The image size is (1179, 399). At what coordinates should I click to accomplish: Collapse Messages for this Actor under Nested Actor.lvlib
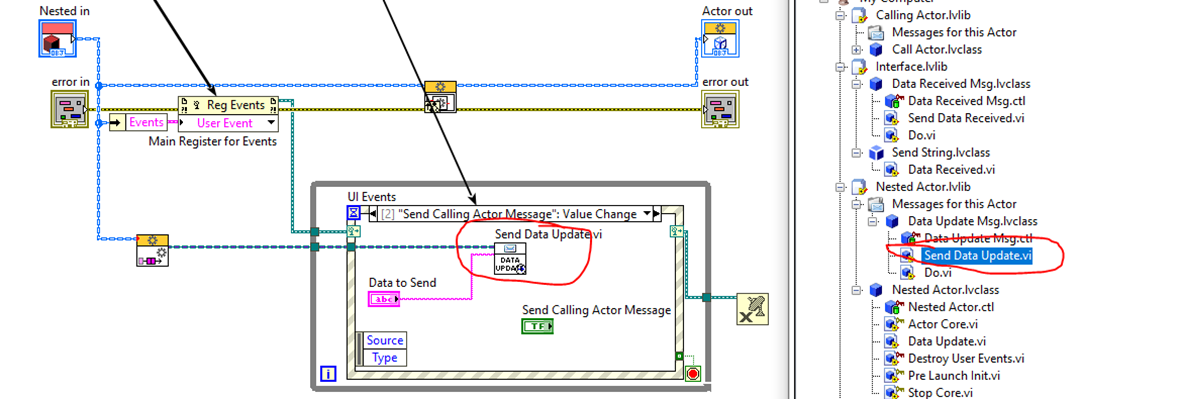(x=856, y=204)
